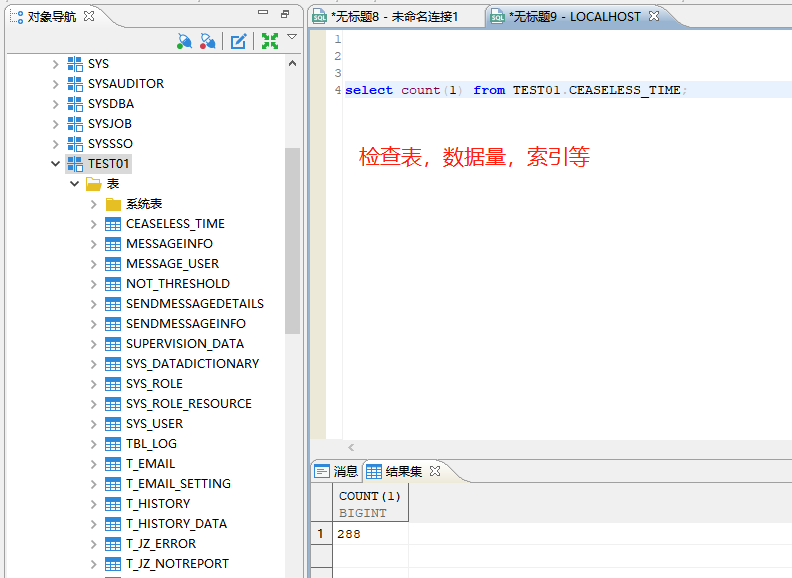This screenshot has width=792, height=578.
Task: Click the TBL_LOG table icon
Action: click(113, 444)
